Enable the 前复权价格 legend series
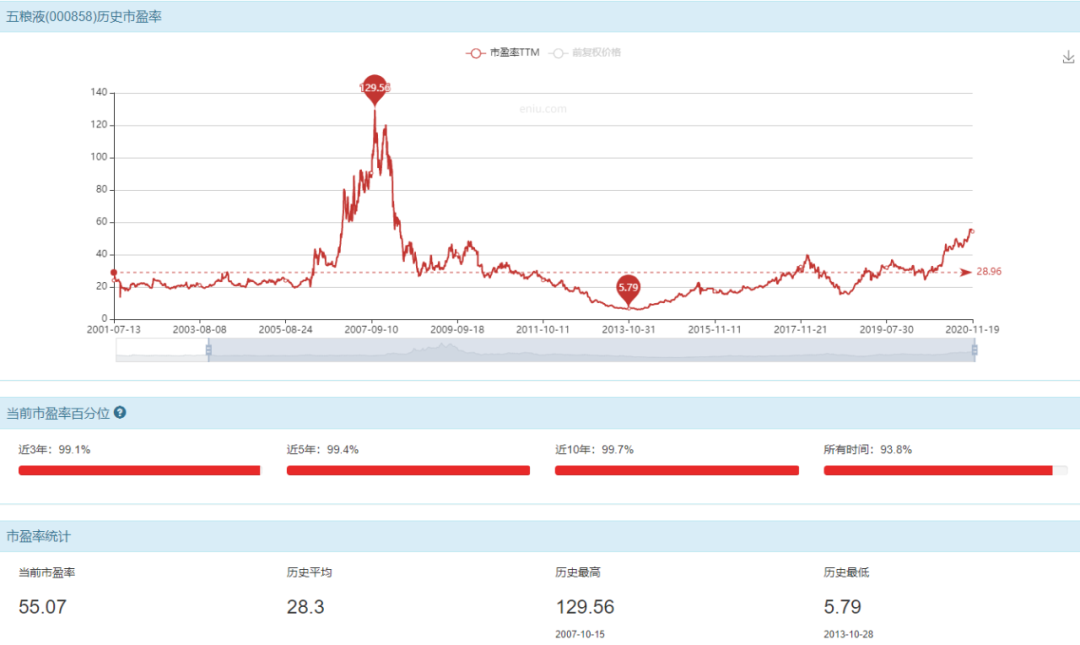 click(x=585, y=52)
